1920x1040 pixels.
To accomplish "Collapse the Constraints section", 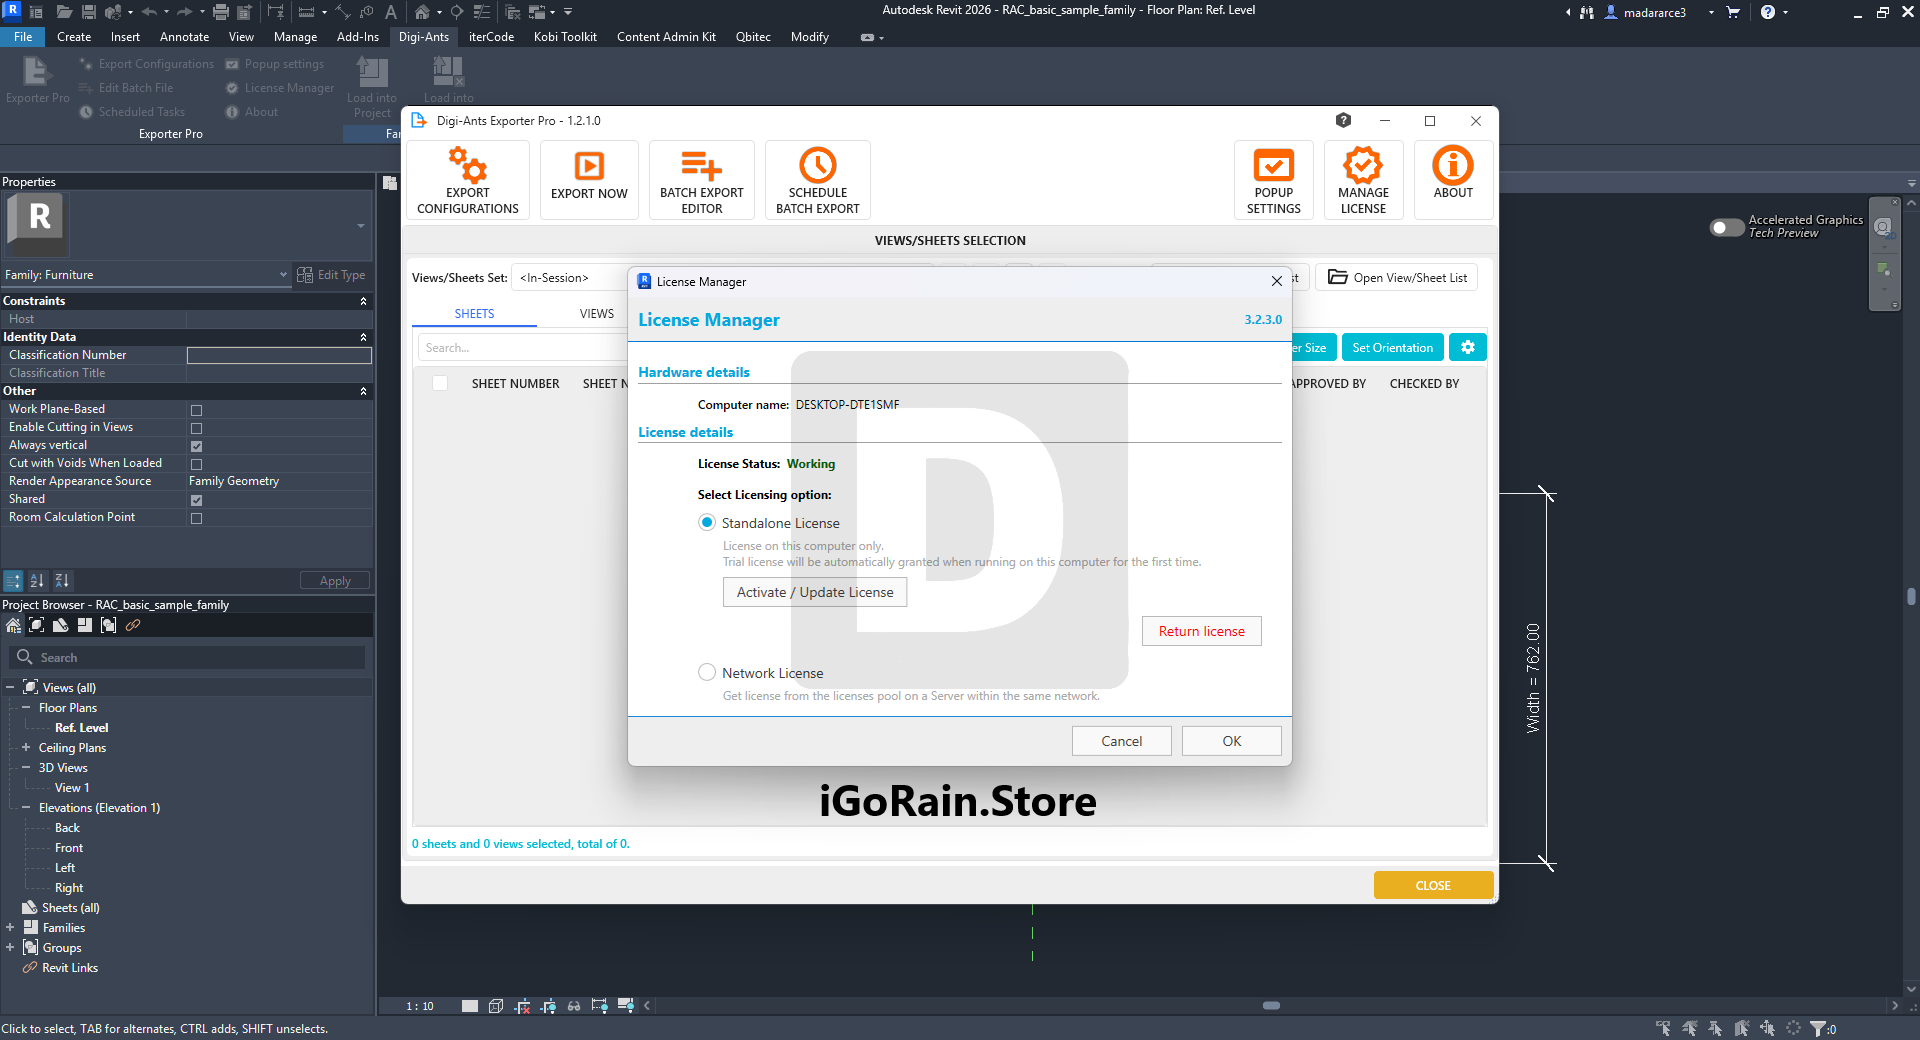I will (x=363, y=301).
